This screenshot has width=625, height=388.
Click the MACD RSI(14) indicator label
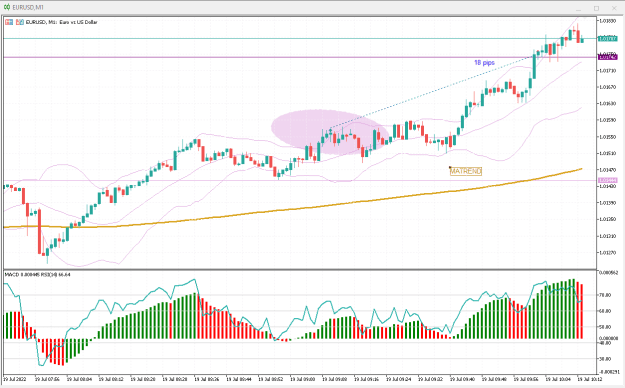point(37,275)
